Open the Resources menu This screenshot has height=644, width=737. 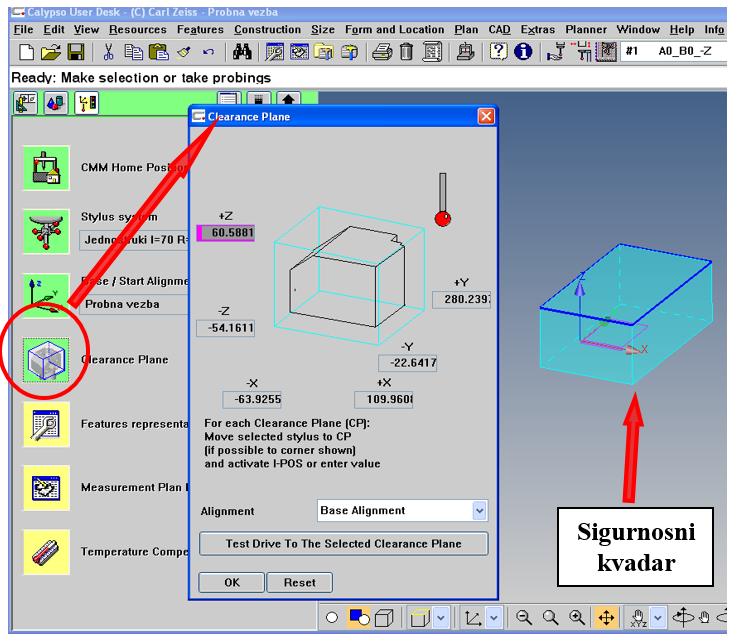(x=138, y=30)
